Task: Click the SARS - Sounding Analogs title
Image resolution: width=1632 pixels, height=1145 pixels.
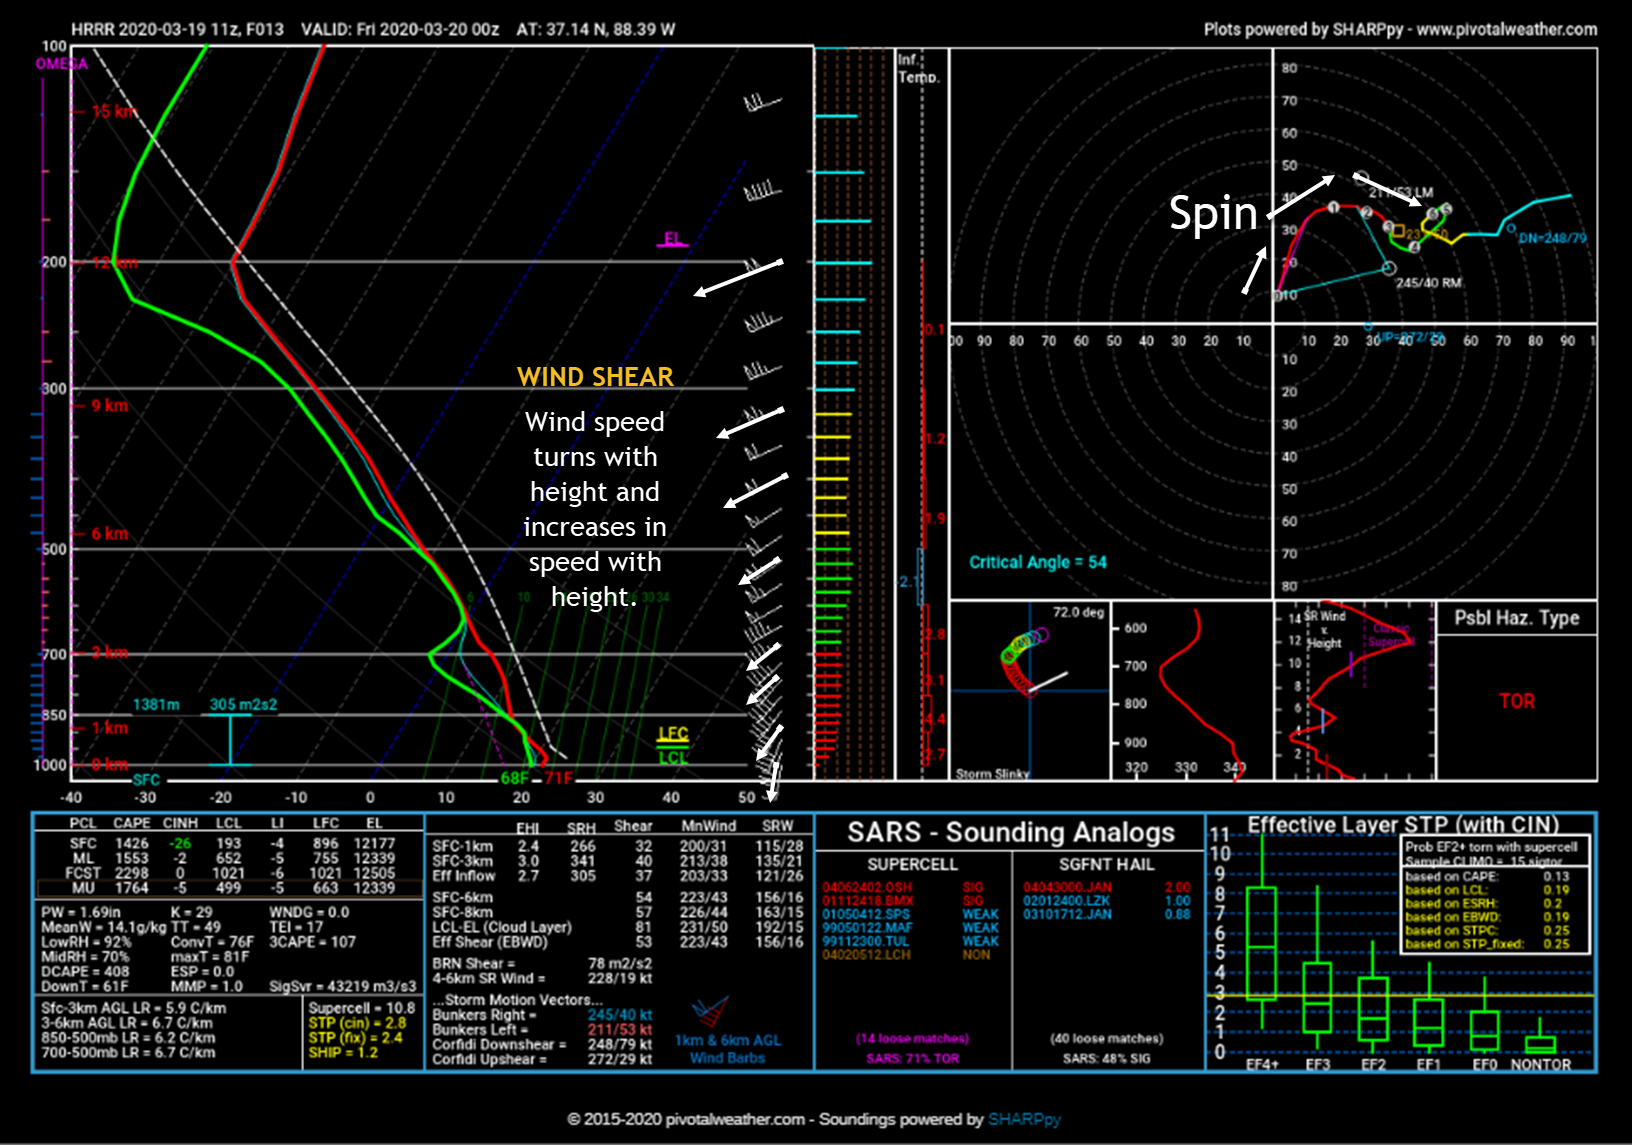Action: (x=1011, y=832)
